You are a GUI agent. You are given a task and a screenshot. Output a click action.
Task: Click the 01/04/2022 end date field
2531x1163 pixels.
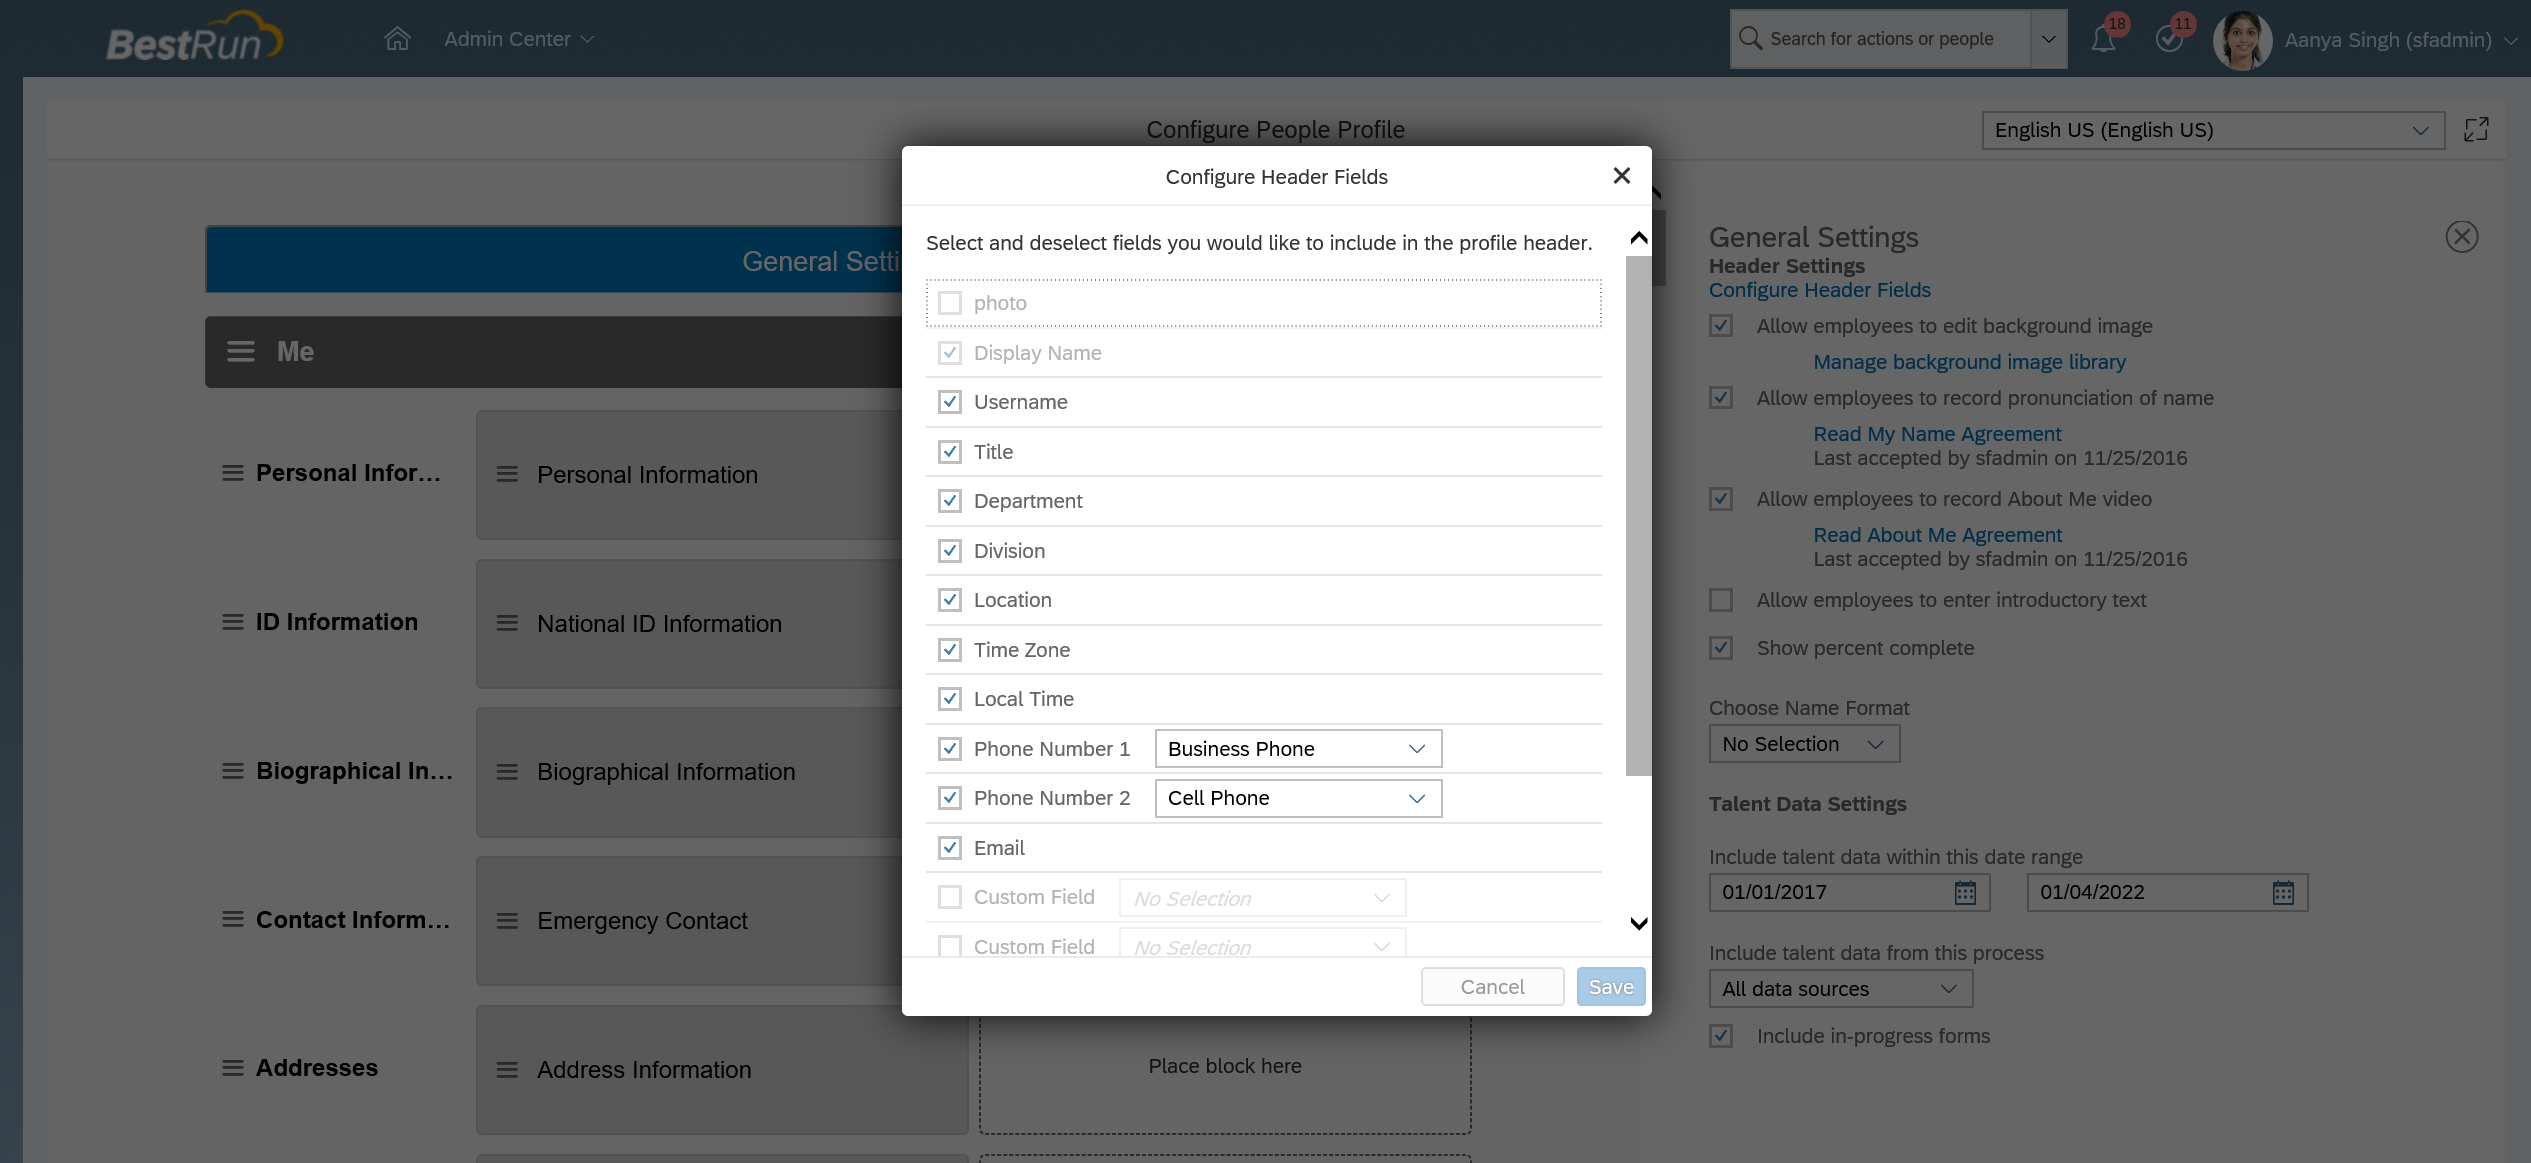pyautogui.click(x=2167, y=892)
